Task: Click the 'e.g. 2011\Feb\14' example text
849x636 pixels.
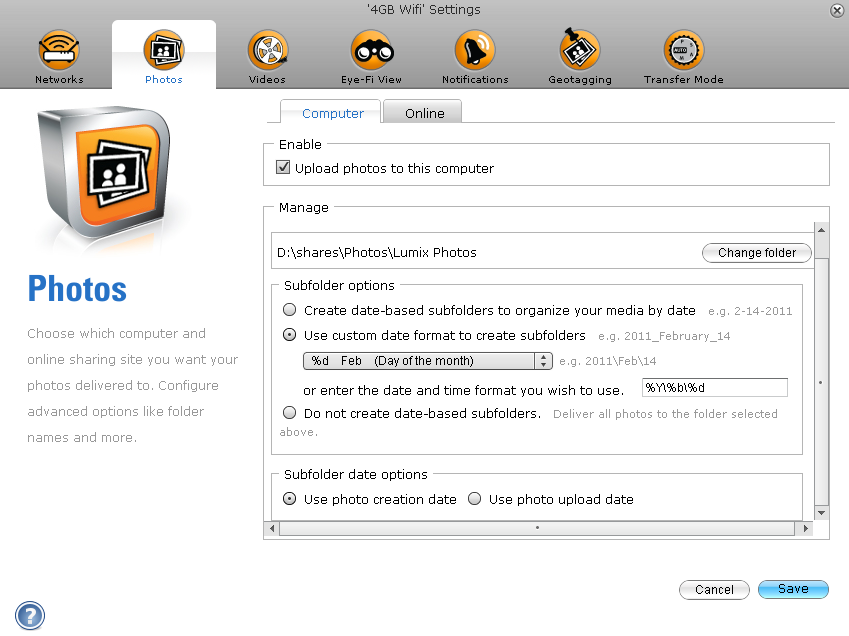Action: pos(608,361)
